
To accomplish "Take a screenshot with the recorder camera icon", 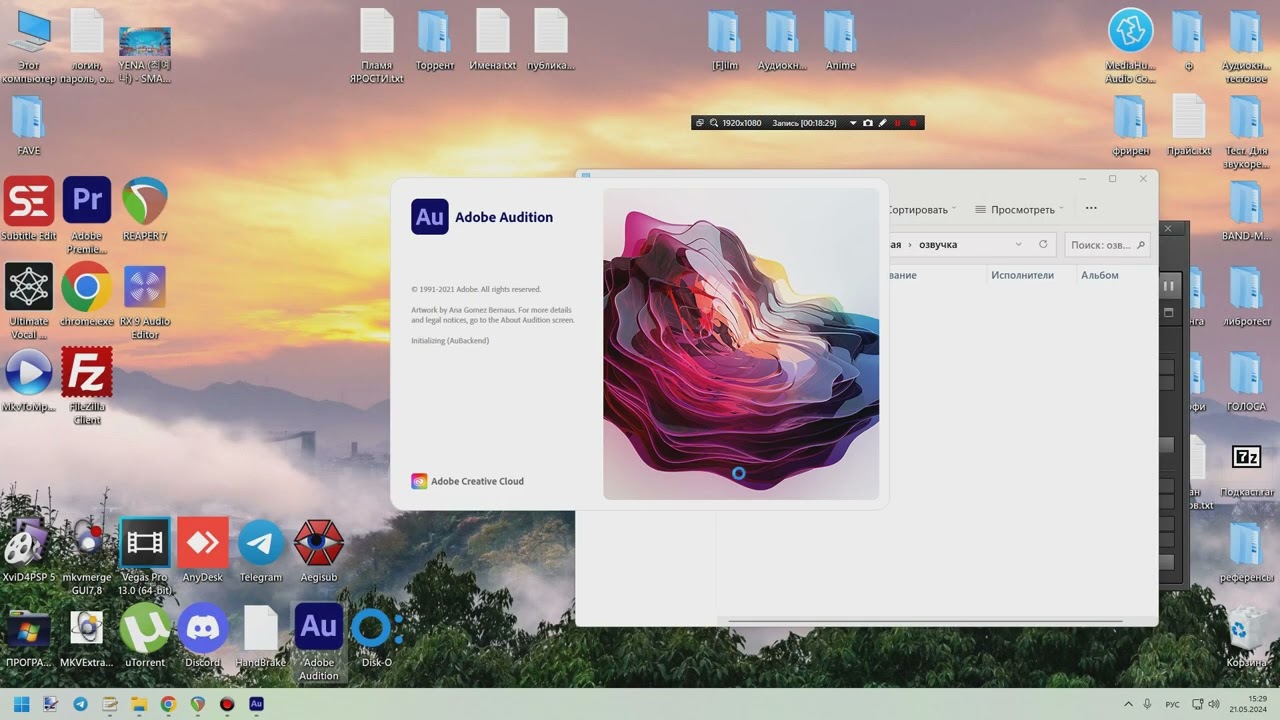I will (x=868, y=123).
